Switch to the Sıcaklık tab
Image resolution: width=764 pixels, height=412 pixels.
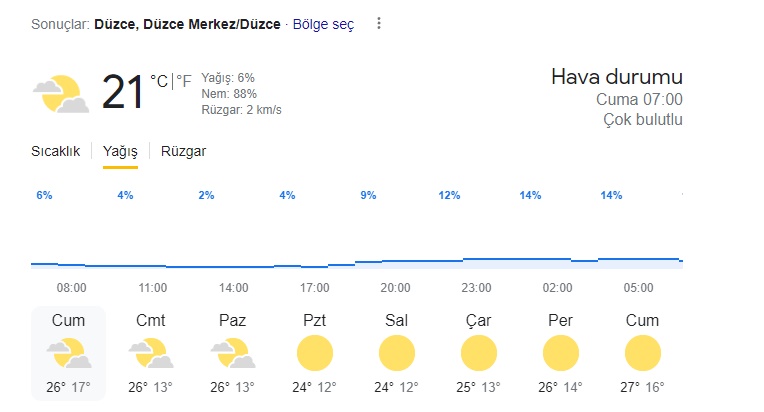click(56, 151)
